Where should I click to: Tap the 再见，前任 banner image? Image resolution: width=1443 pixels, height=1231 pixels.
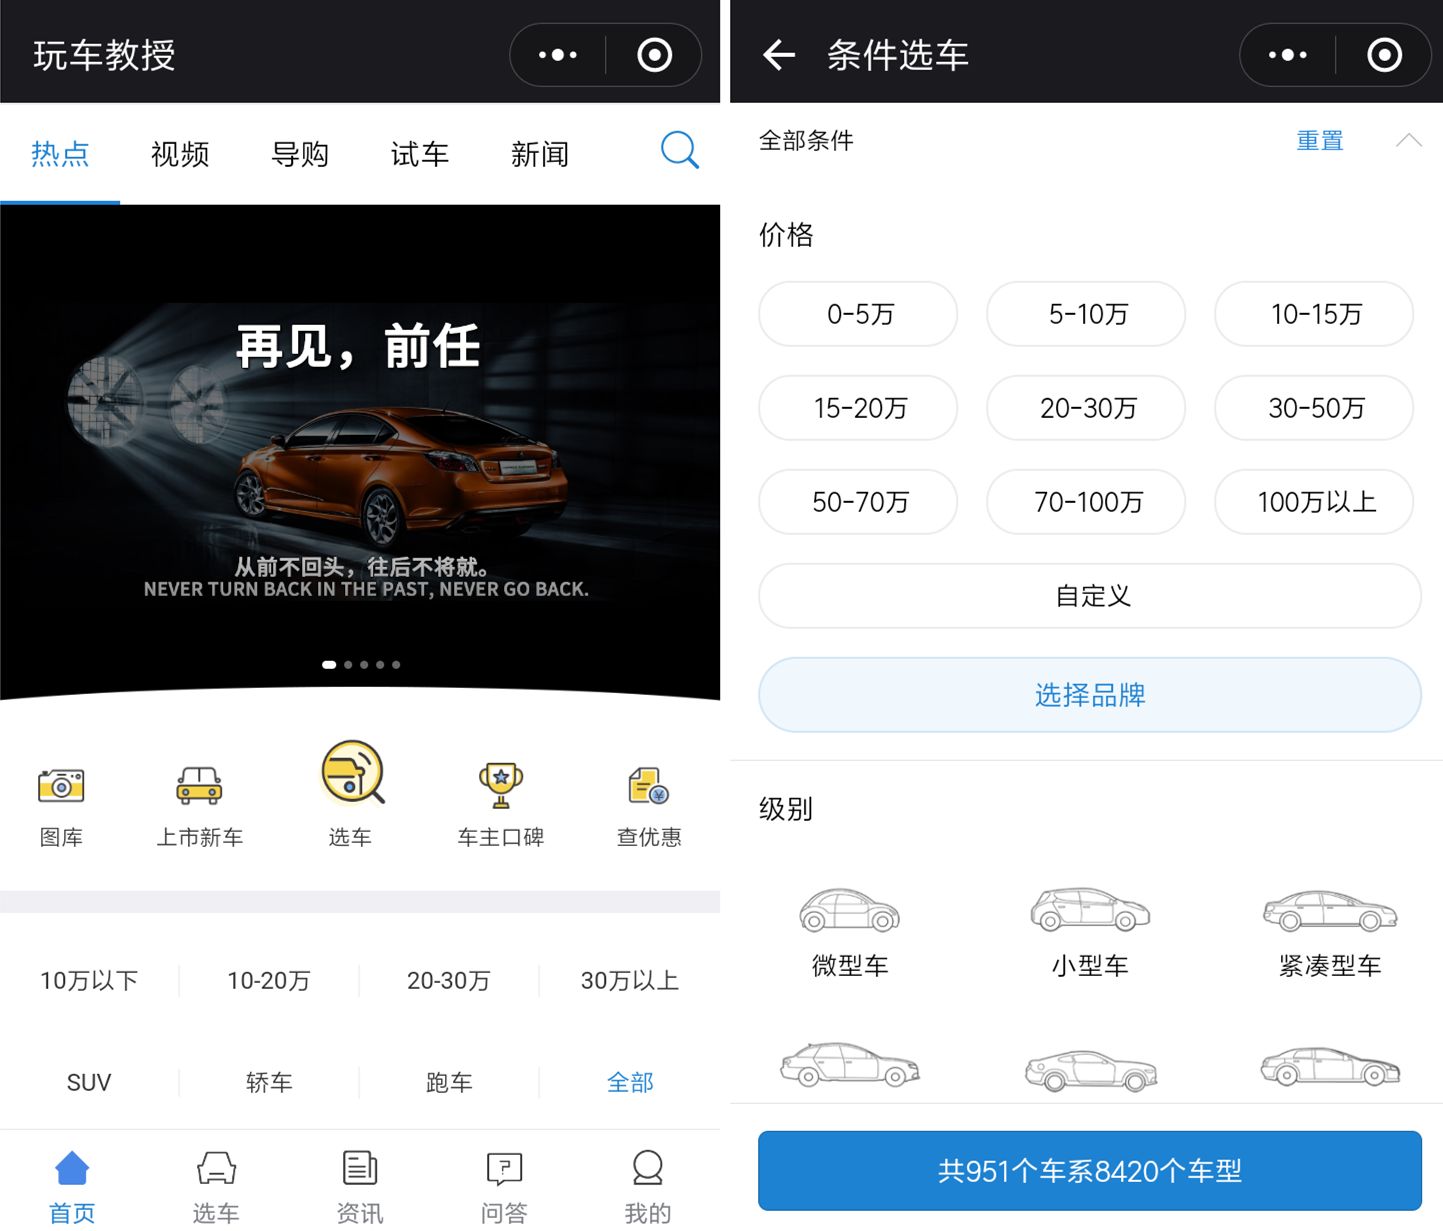360,450
